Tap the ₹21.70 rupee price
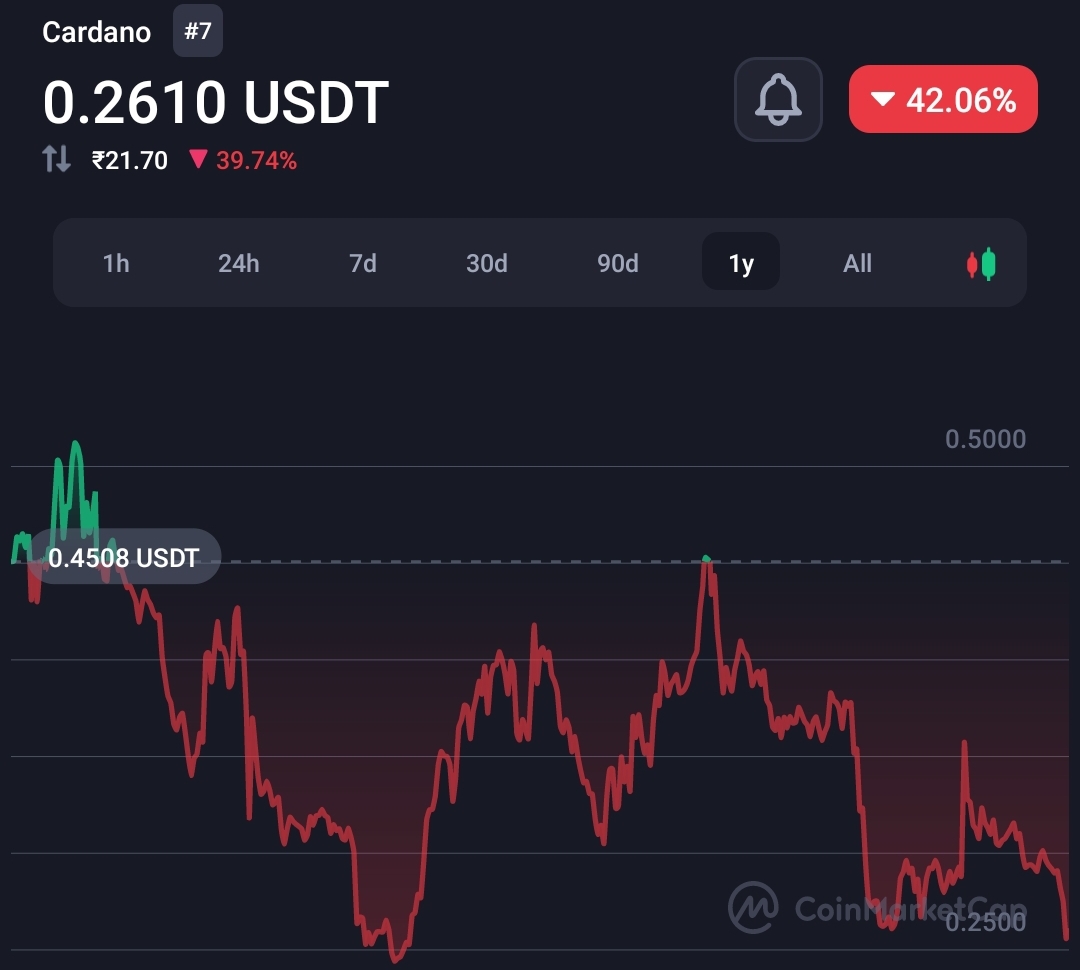Viewport: 1080px width, 970px height. click(129, 161)
